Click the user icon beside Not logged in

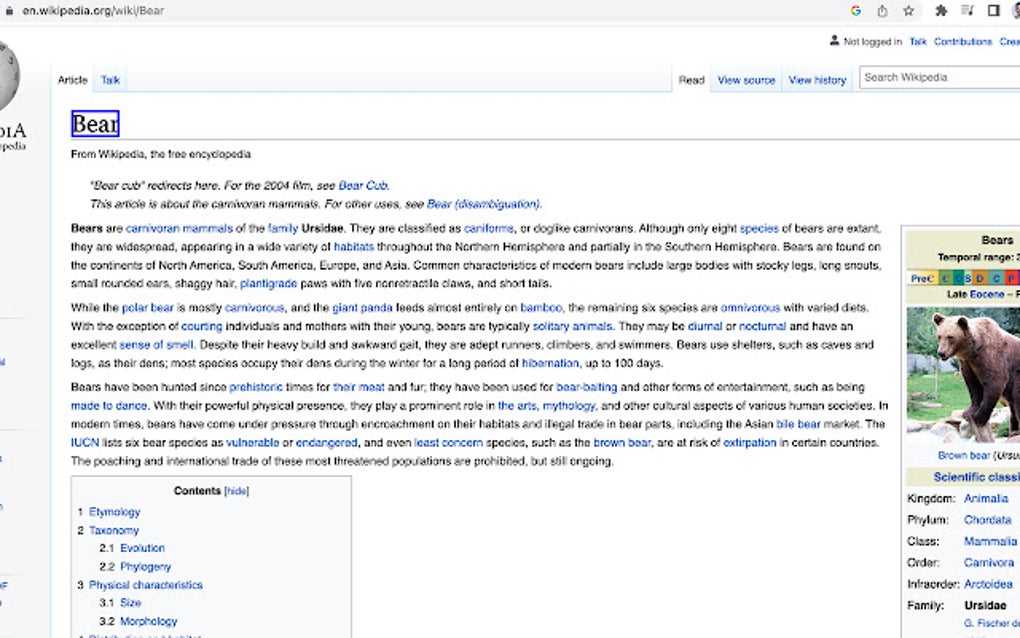(835, 41)
